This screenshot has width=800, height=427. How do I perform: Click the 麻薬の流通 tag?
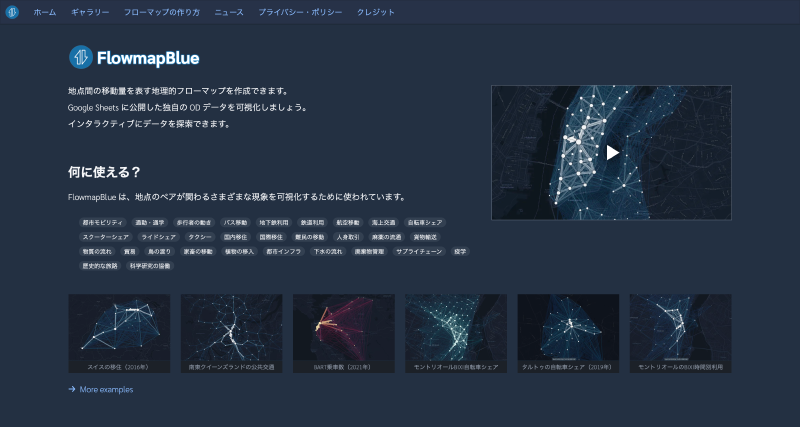click(x=386, y=237)
